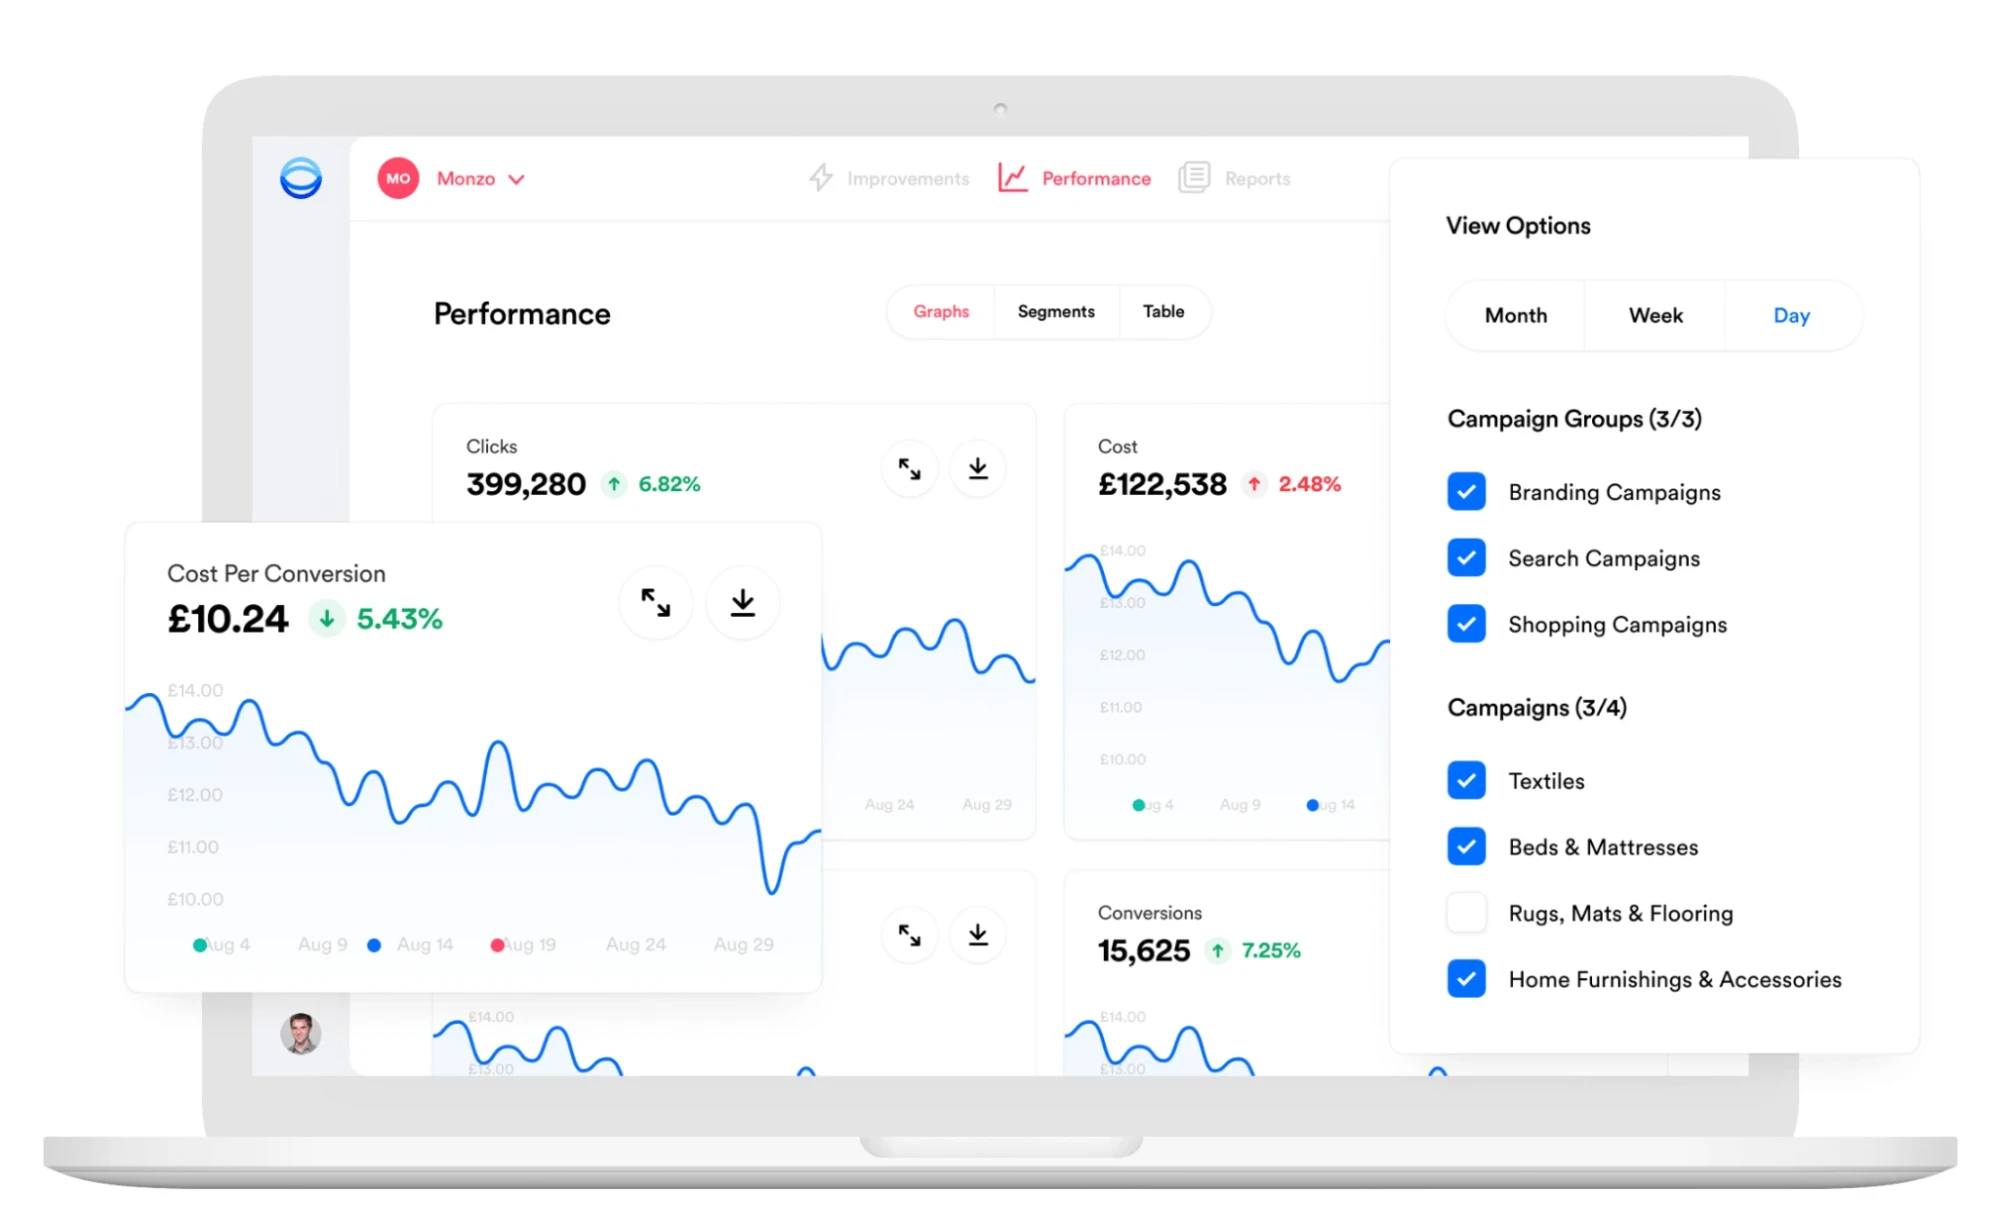The image size is (1999, 1211).
Task: Expand Clicks chart to fullscreen
Action: [x=910, y=467]
